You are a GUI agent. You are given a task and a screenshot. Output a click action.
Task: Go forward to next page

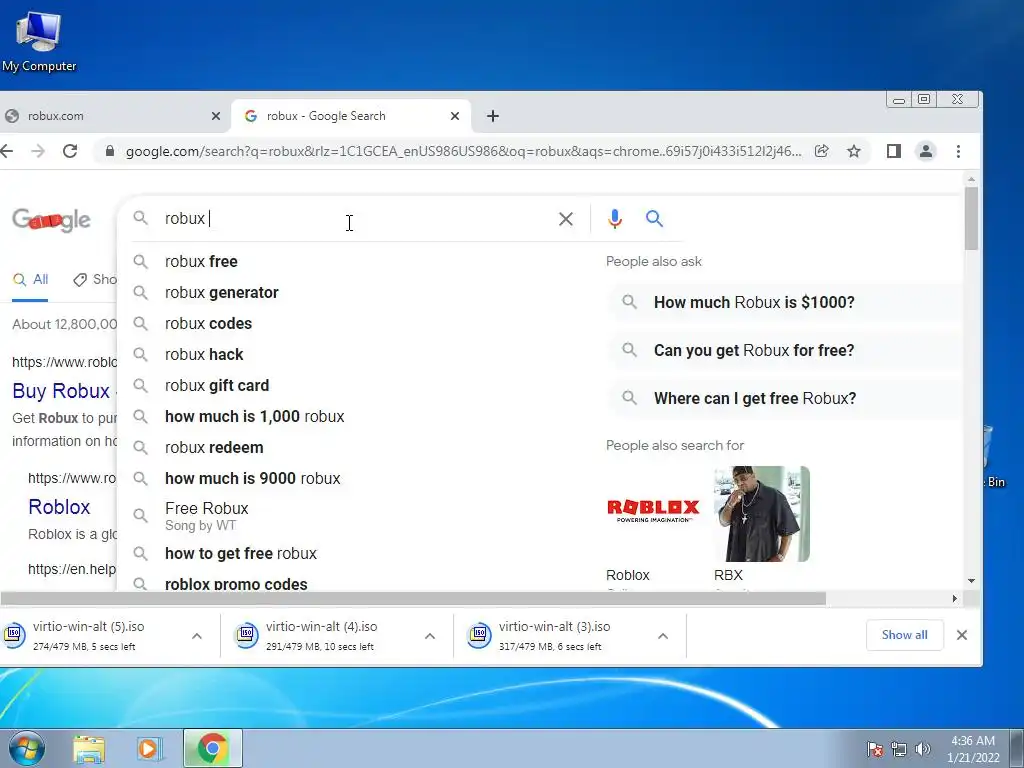coord(39,152)
